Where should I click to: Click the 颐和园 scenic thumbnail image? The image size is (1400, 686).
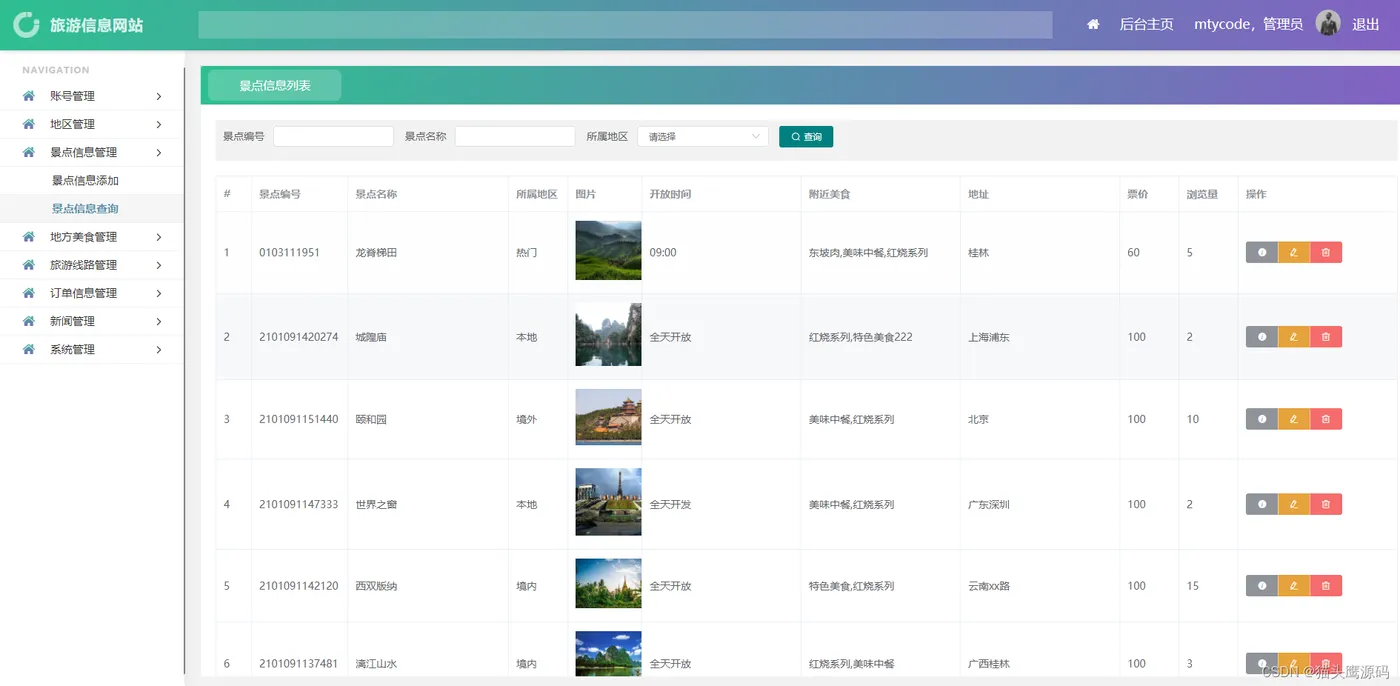pyautogui.click(x=608, y=418)
